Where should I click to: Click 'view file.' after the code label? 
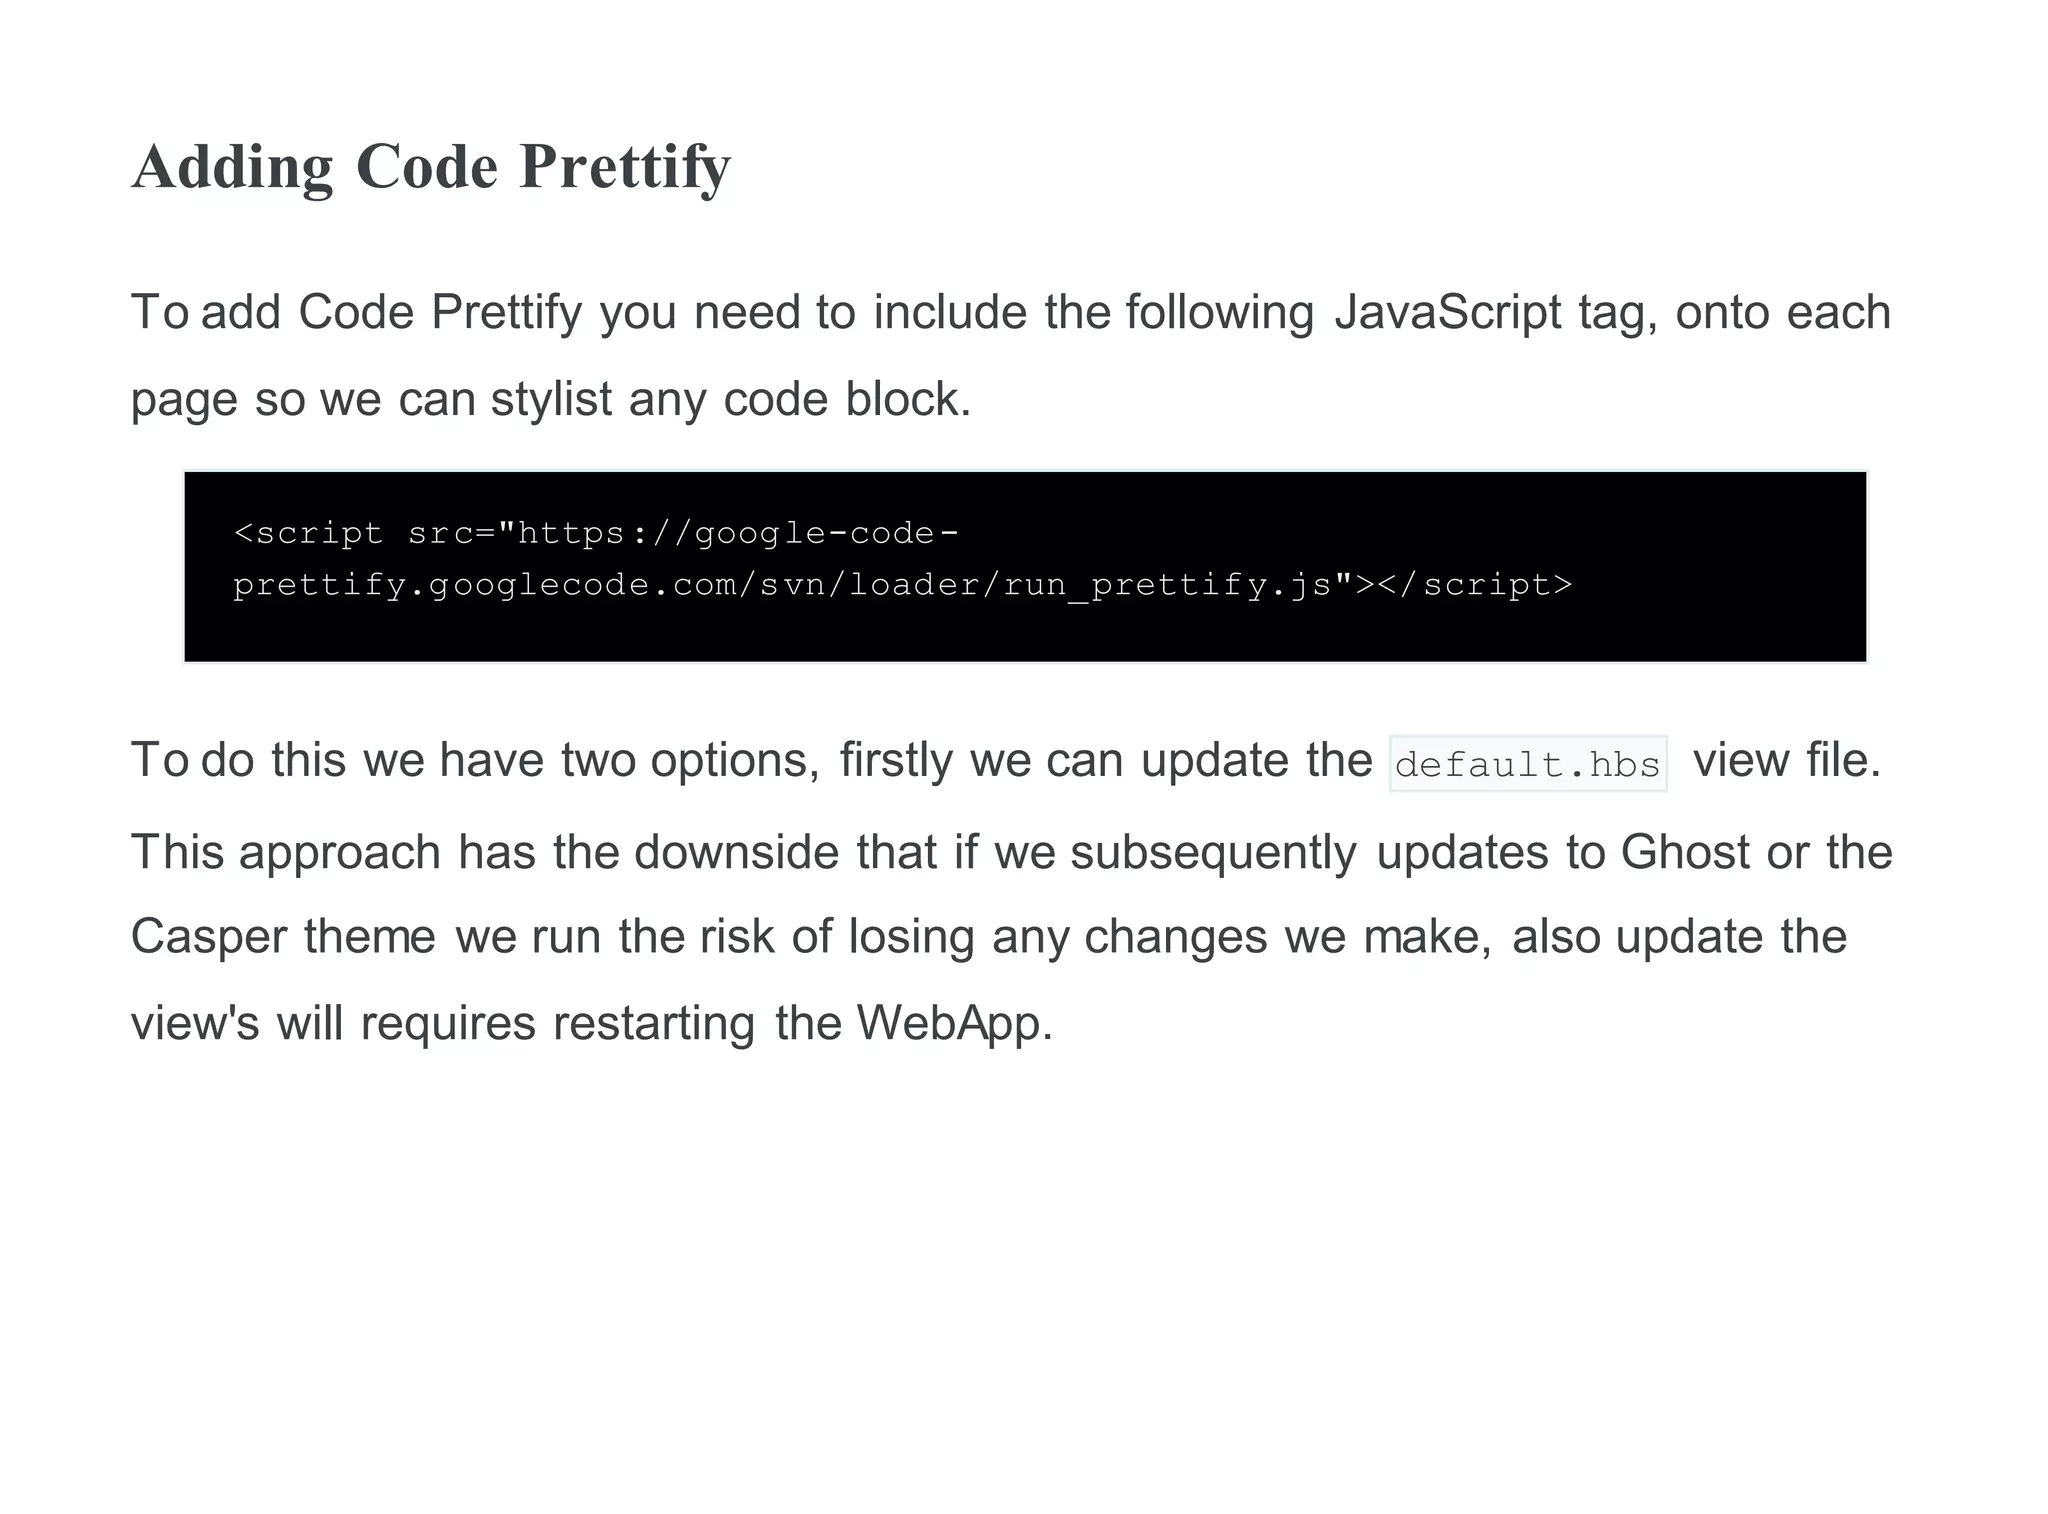[1787, 761]
